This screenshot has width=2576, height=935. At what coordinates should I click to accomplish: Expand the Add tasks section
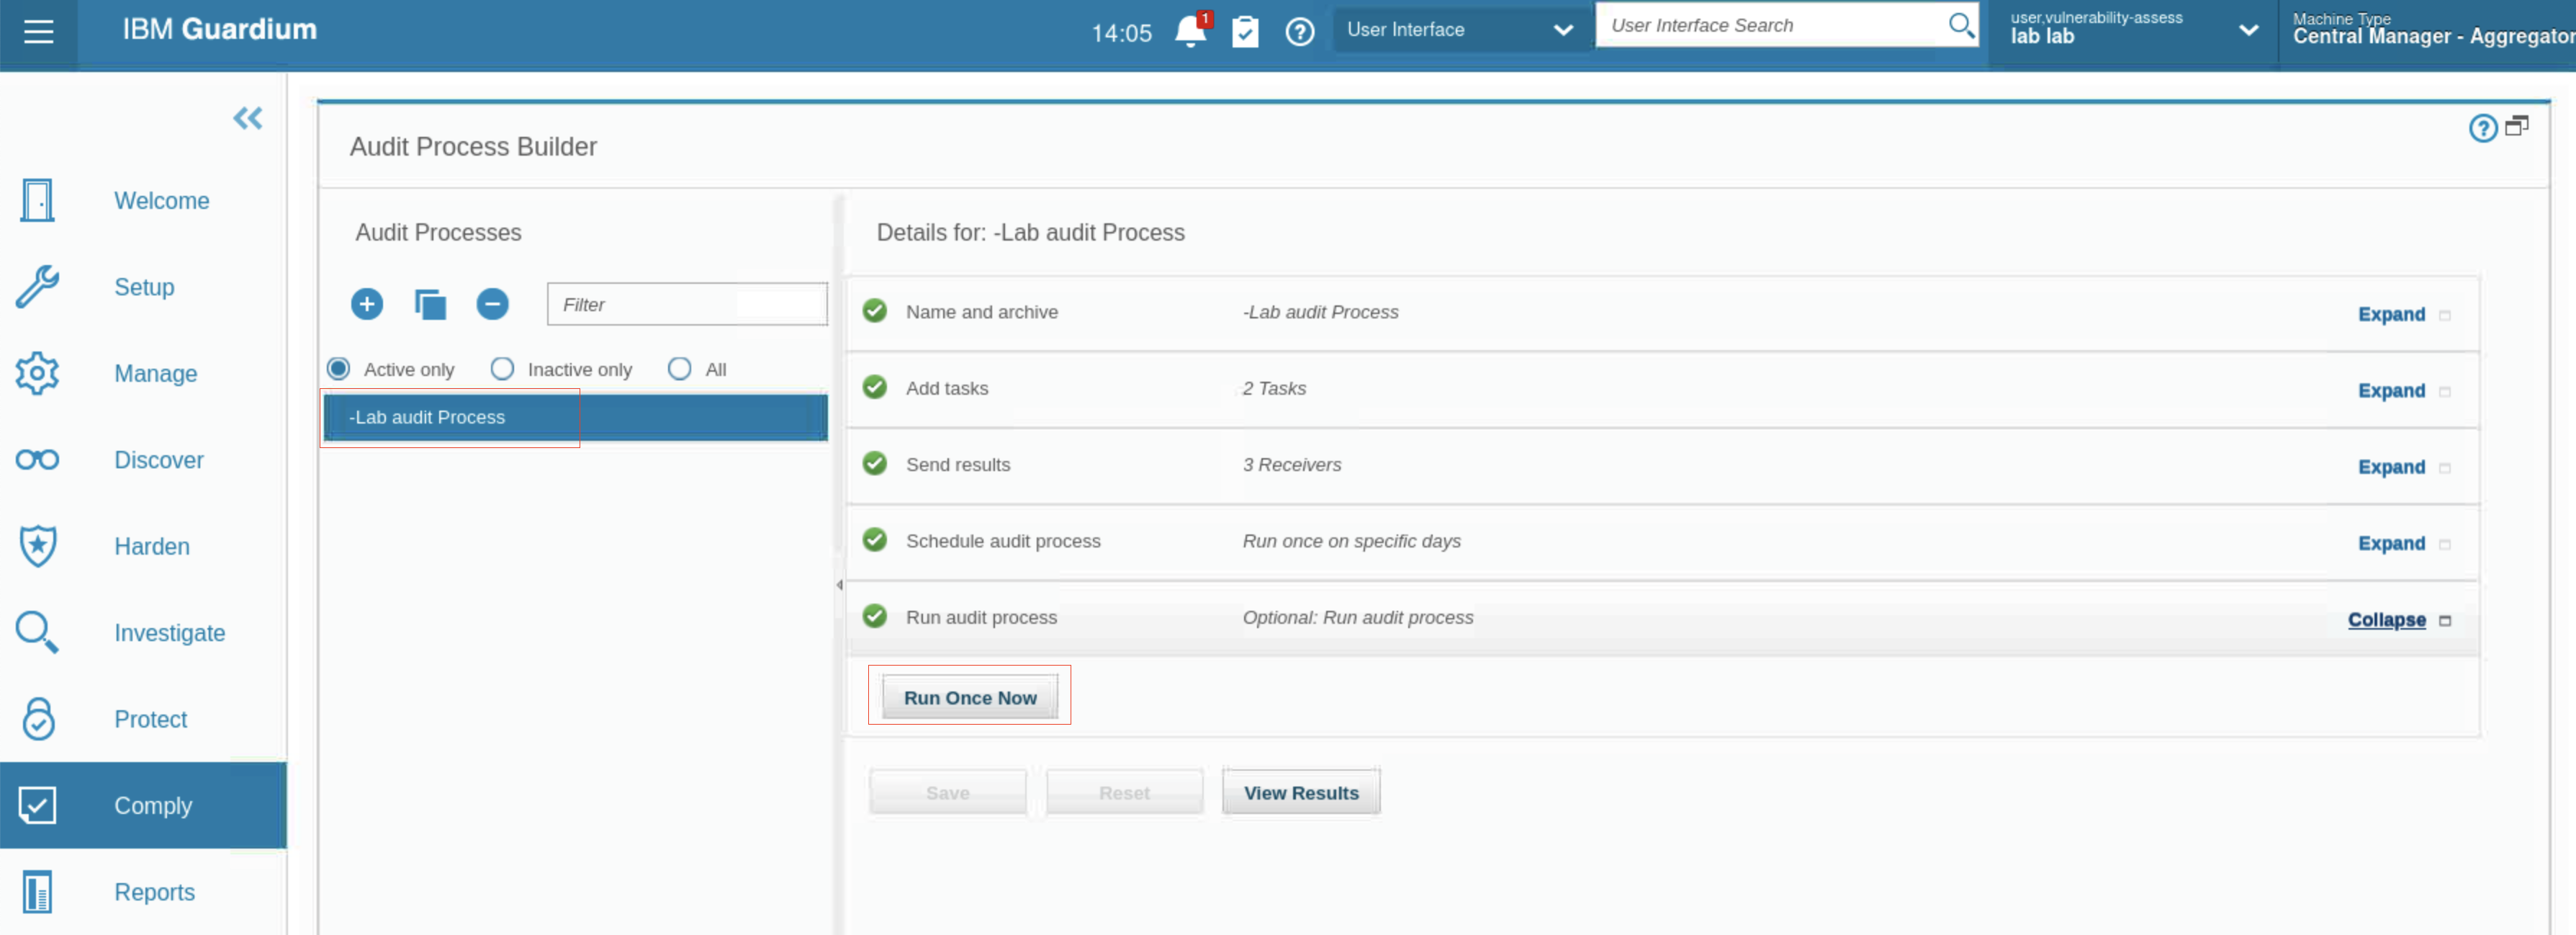pyautogui.click(x=2391, y=391)
